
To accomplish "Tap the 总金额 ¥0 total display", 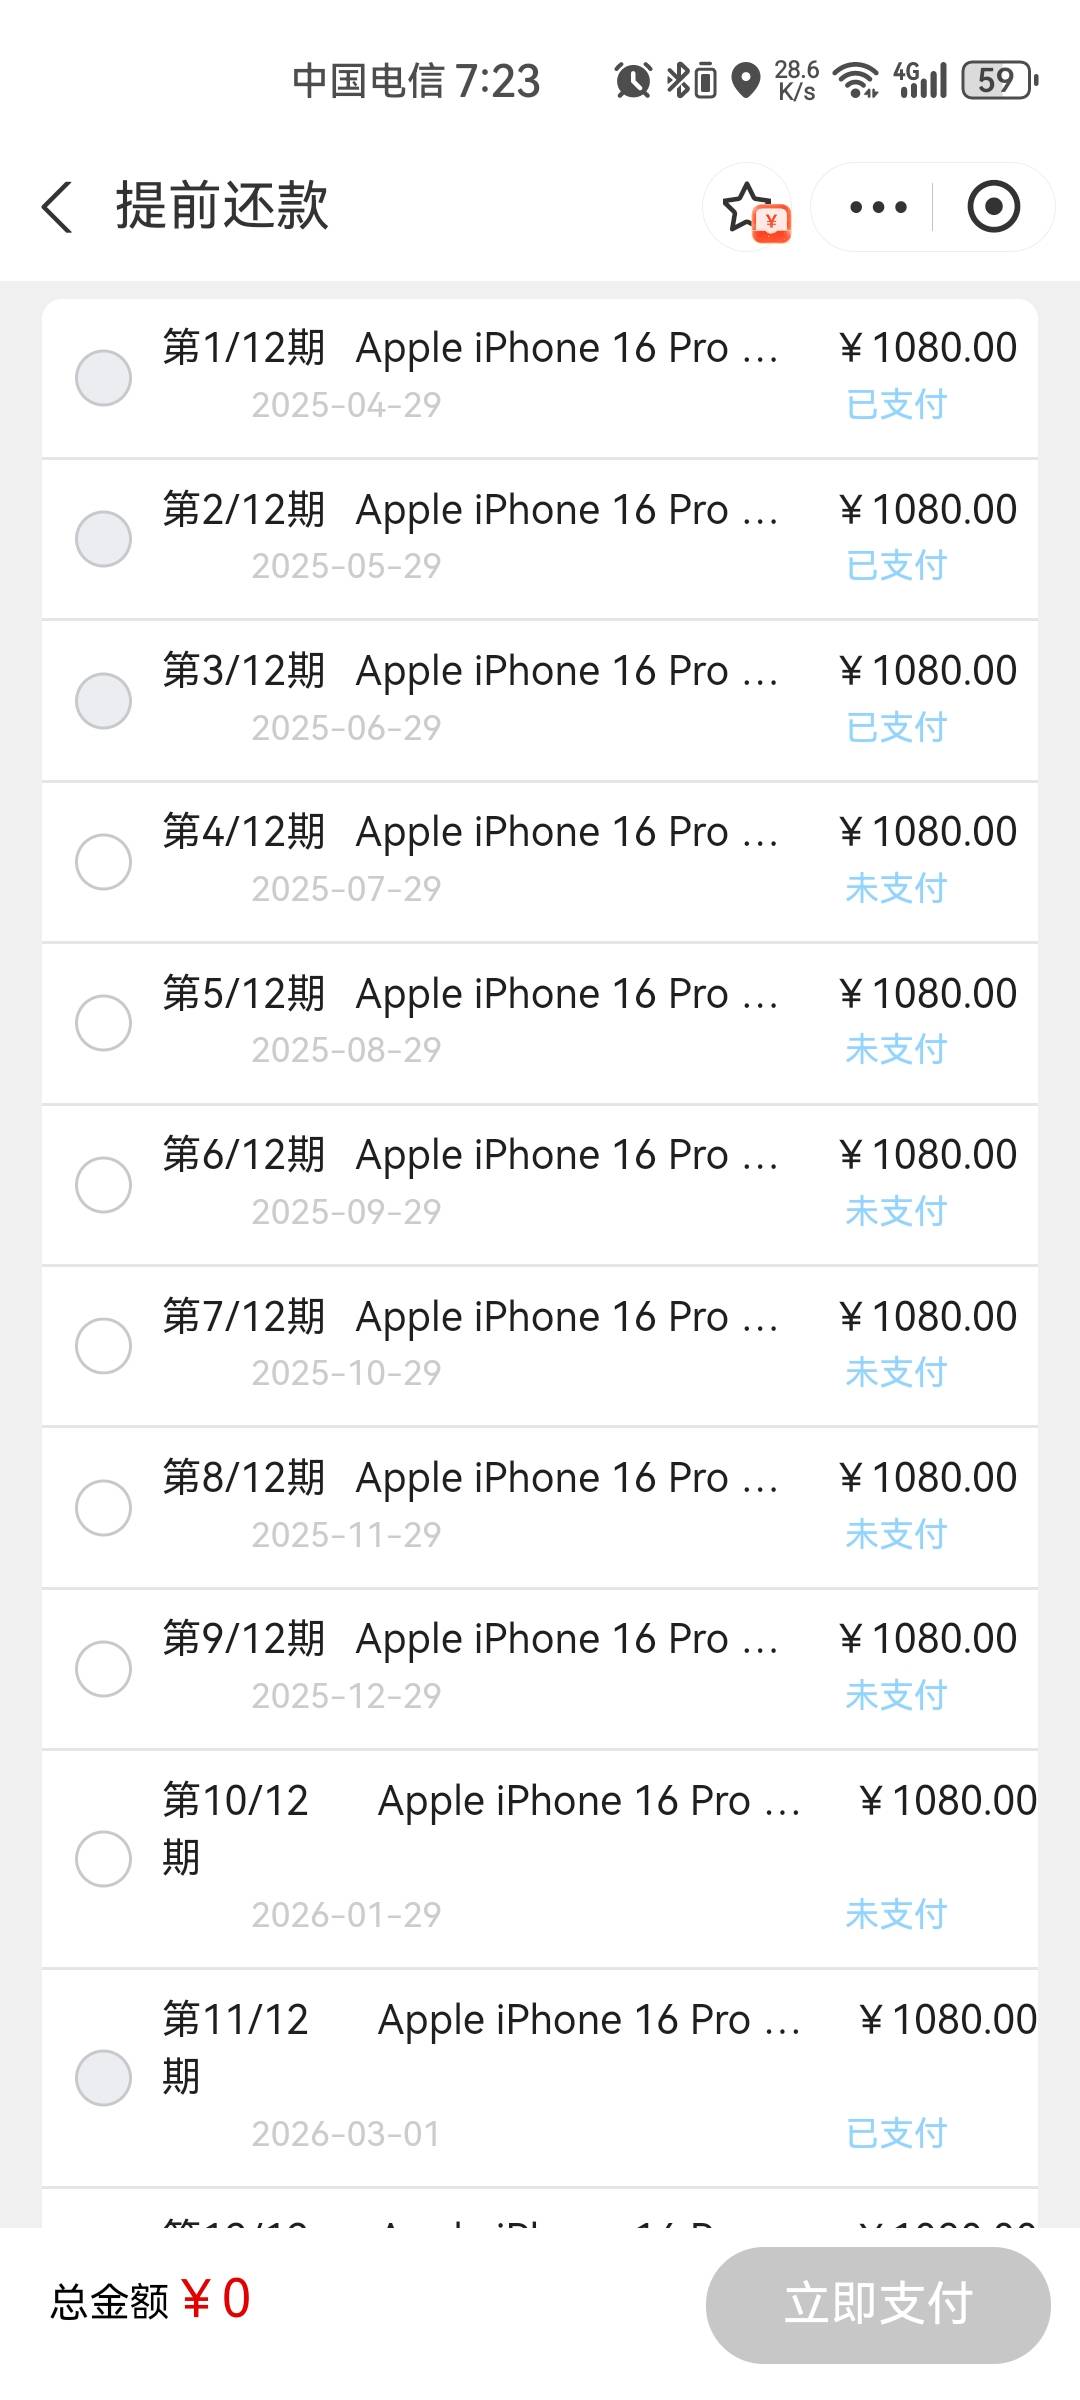I will pos(151,2299).
